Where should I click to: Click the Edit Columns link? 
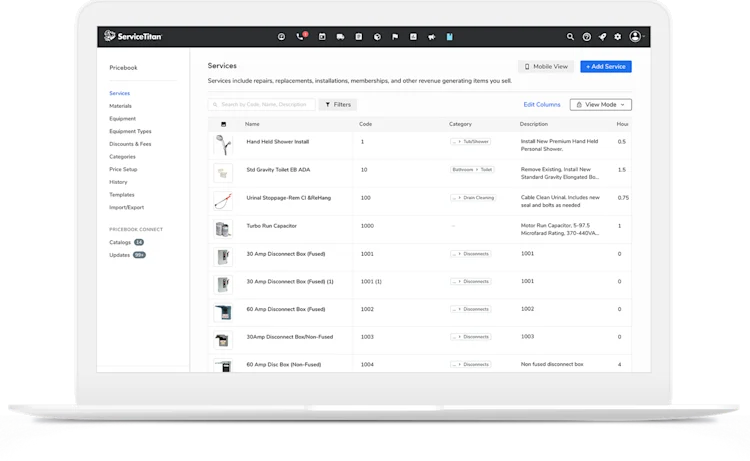point(541,105)
